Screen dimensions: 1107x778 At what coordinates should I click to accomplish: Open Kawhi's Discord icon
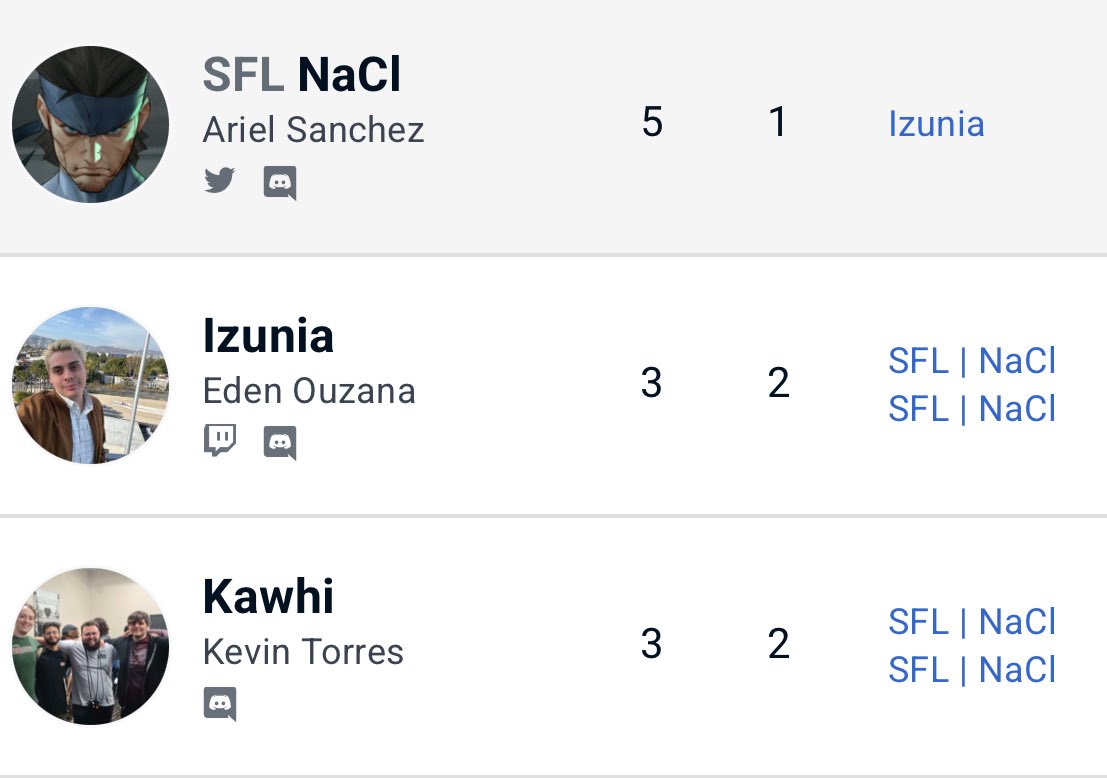click(220, 704)
